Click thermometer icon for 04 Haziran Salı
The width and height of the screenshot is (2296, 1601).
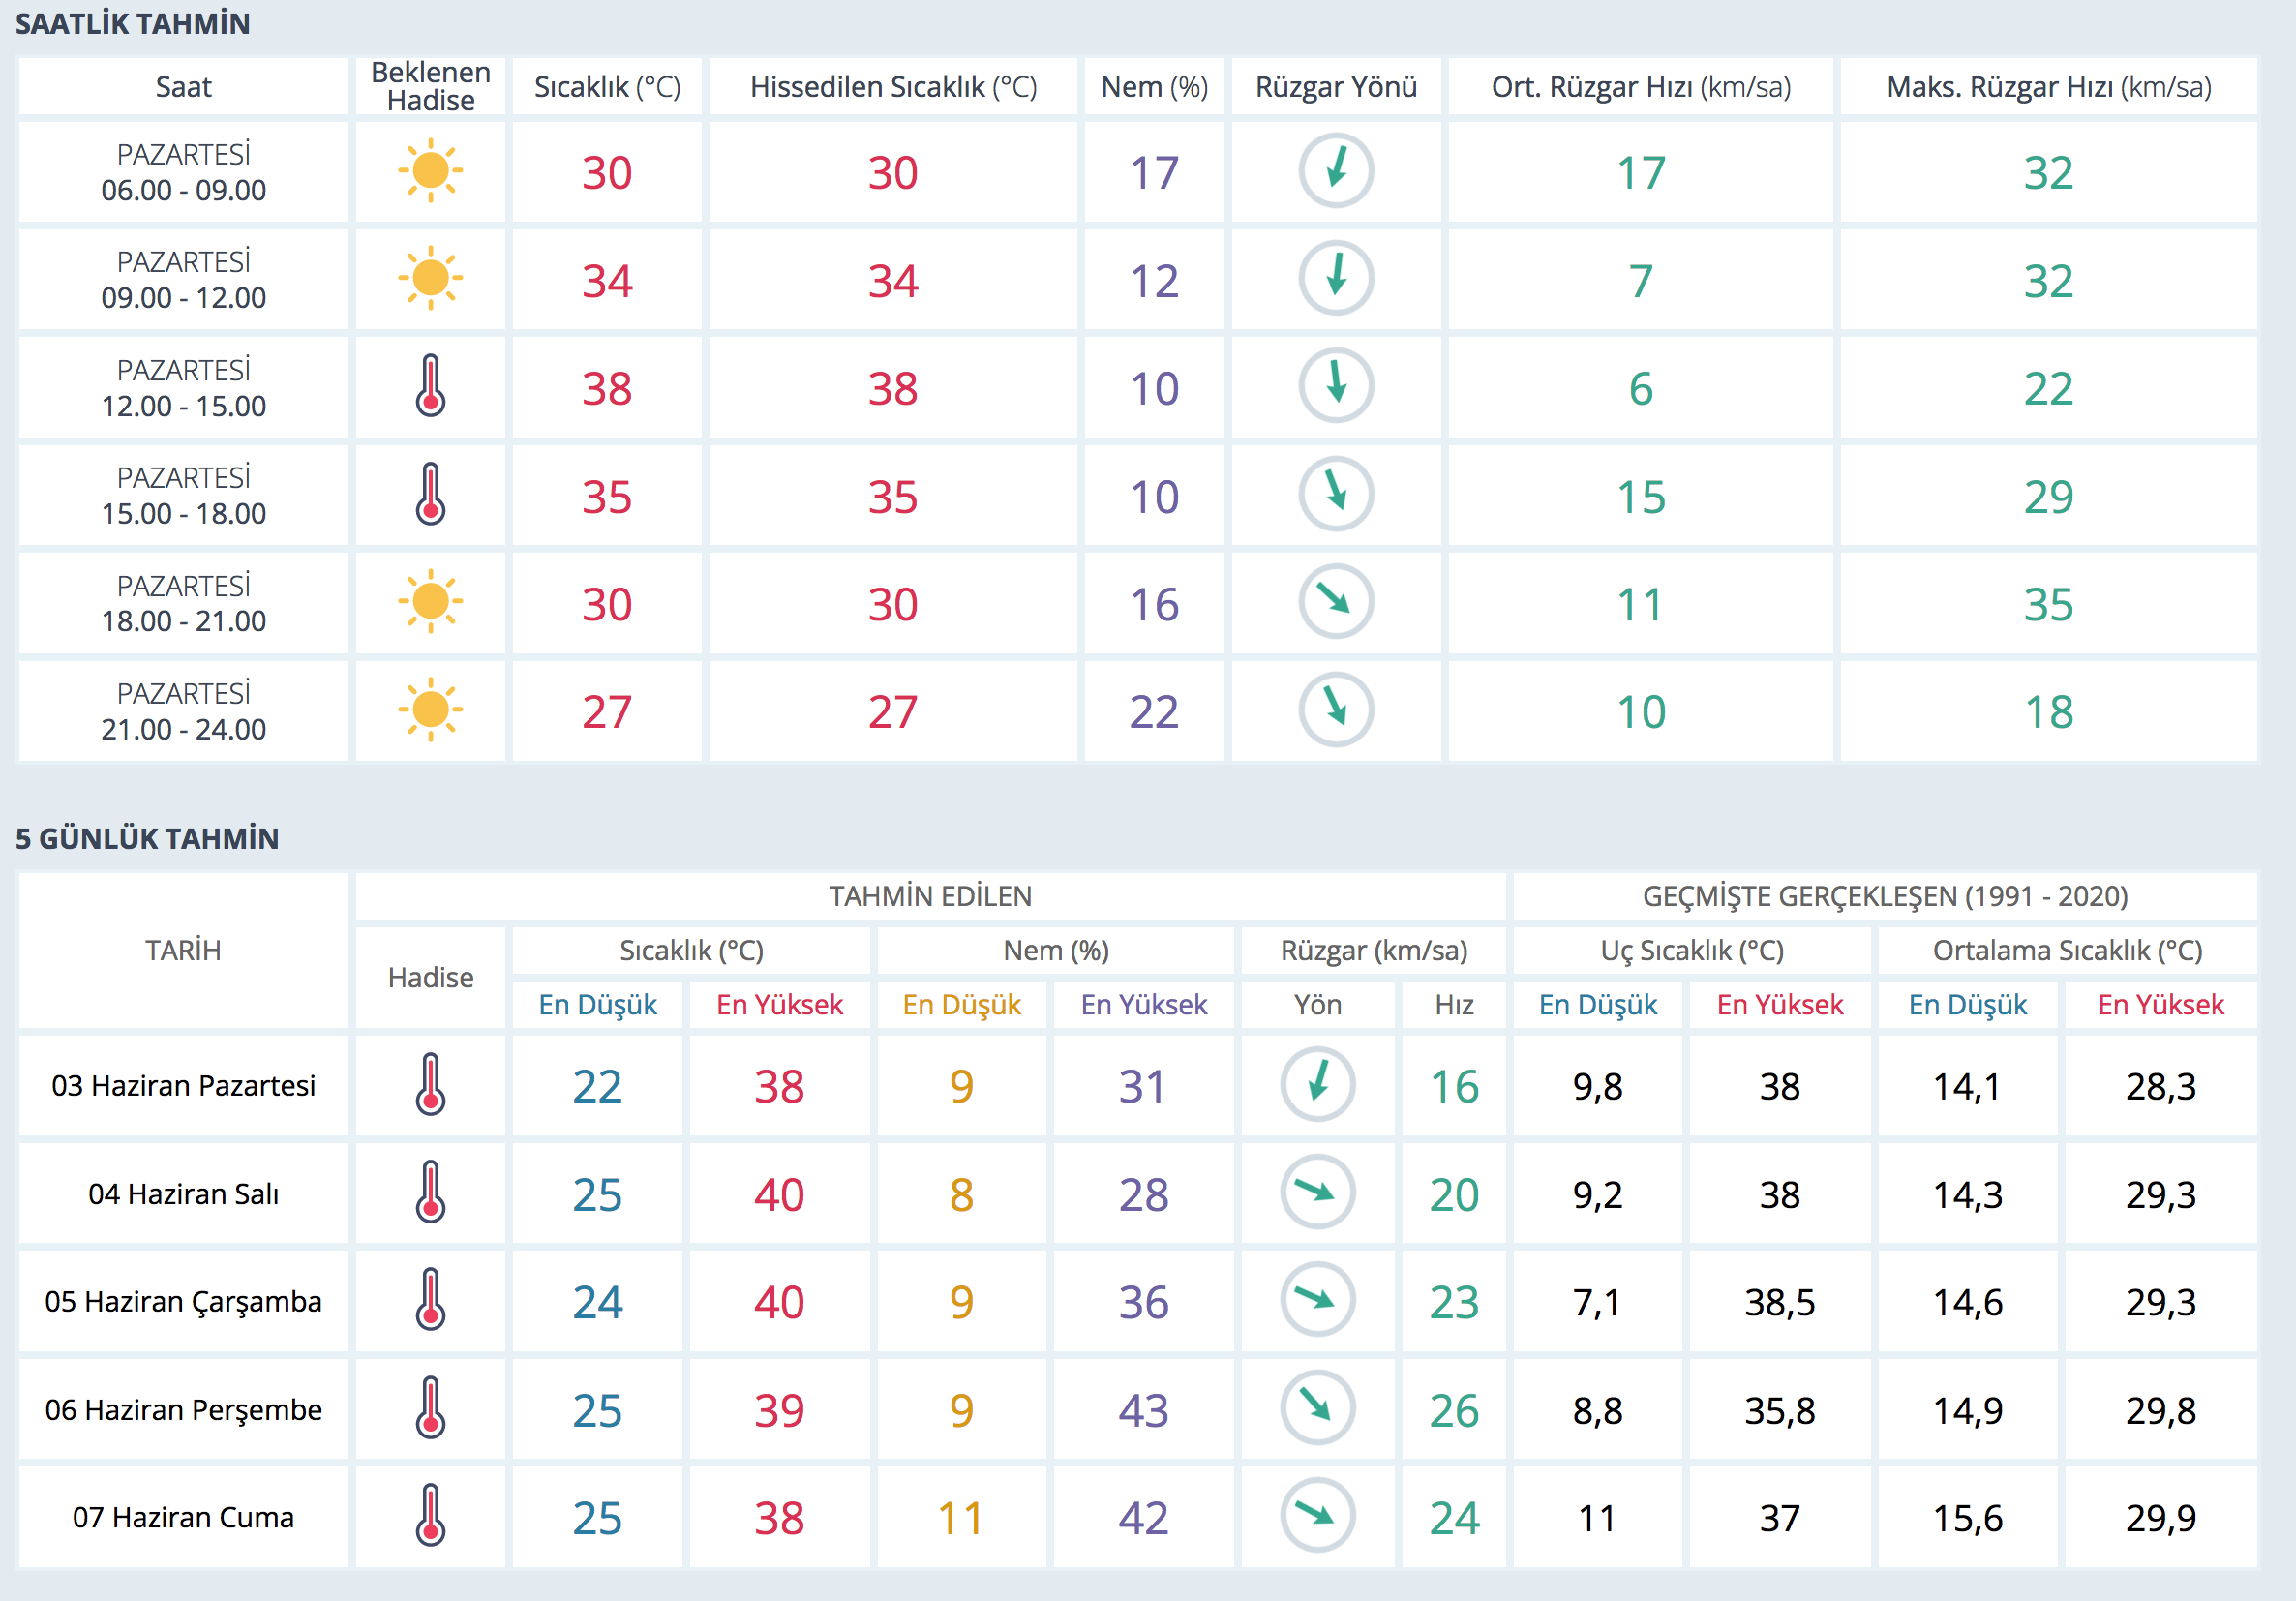point(430,1192)
